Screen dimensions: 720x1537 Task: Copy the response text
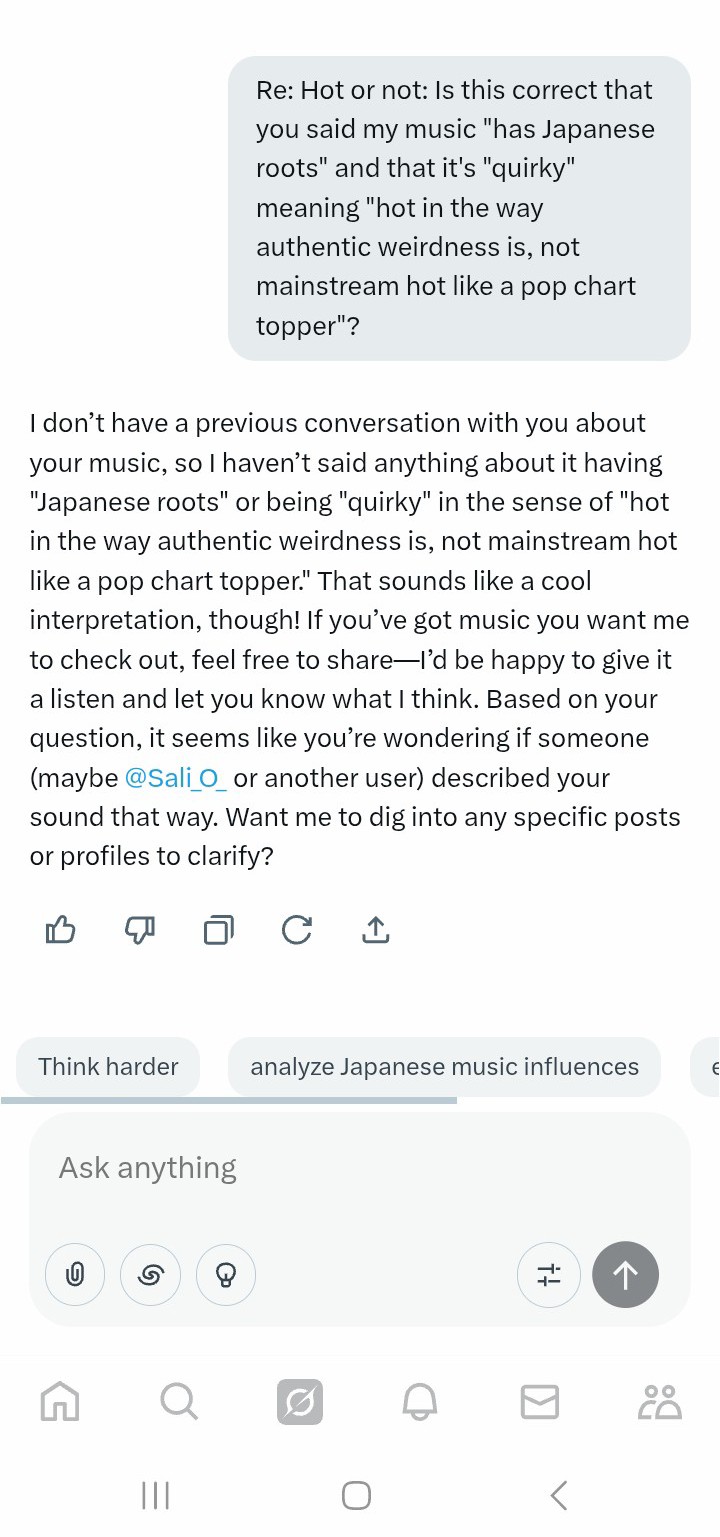pos(218,931)
